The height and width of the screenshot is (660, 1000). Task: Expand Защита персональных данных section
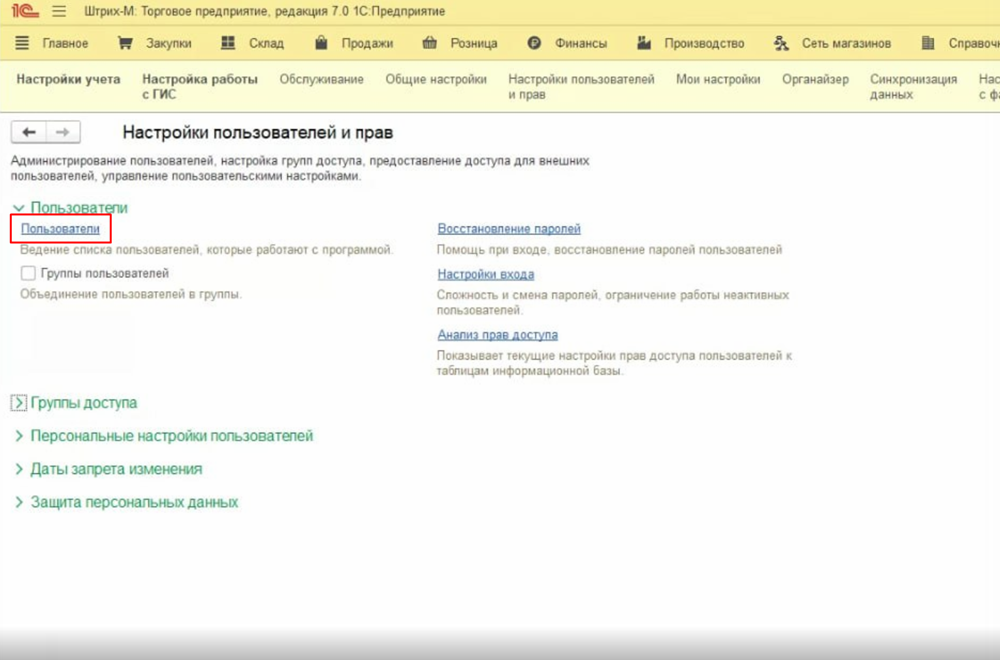18,502
